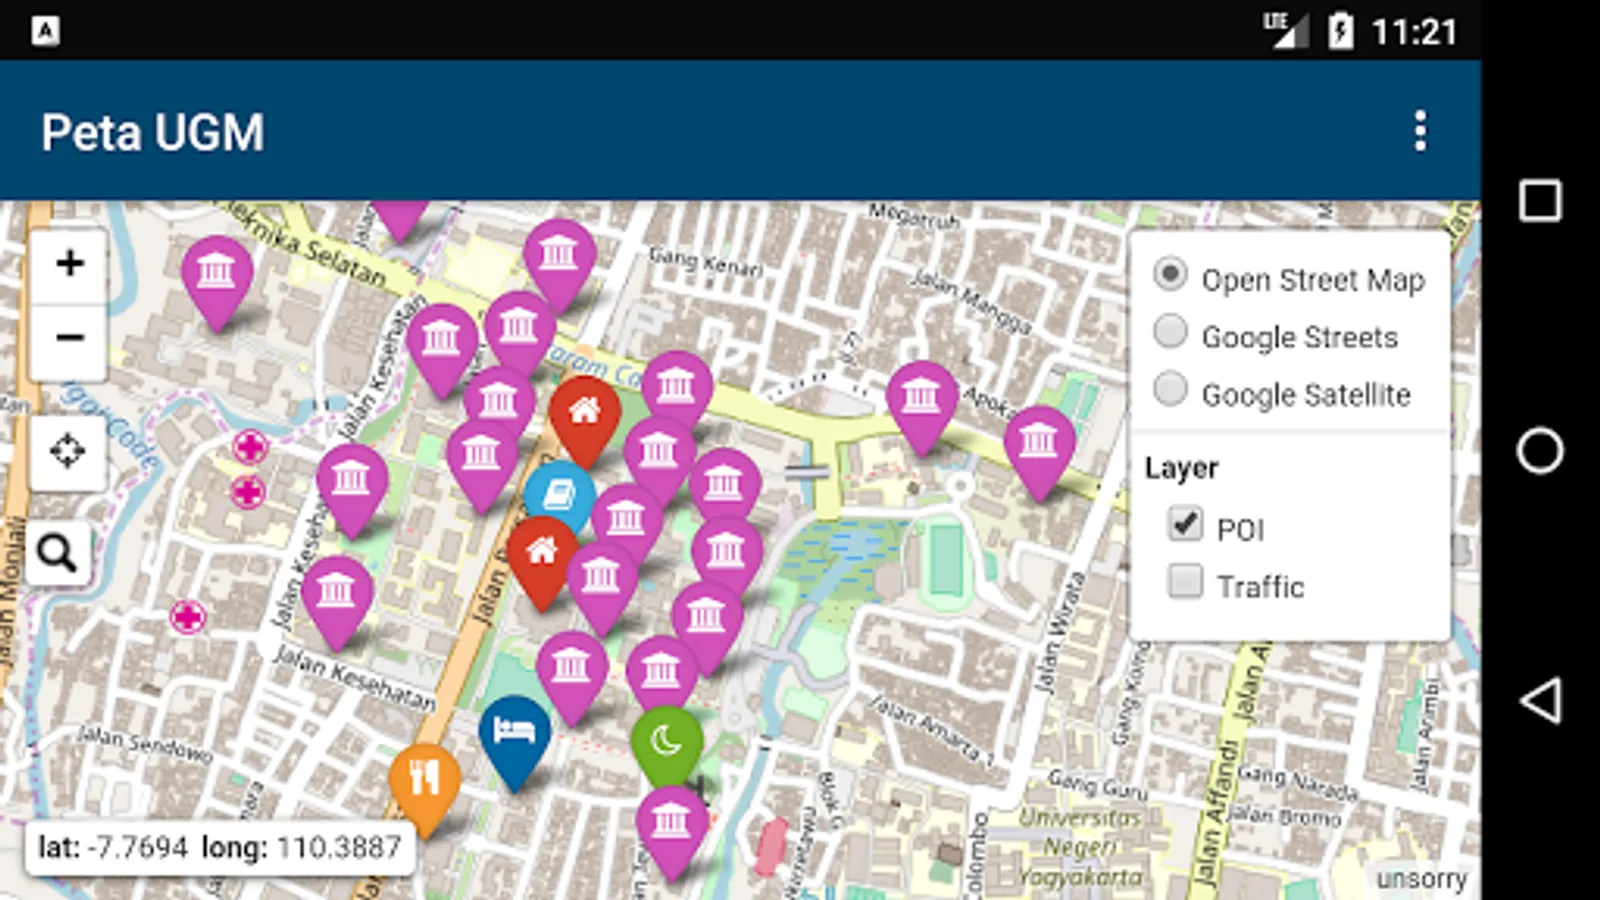Tap the Android home circle button
Viewport: 1600px width, 900px height.
pyautogui.click(x=1540, y=450)
